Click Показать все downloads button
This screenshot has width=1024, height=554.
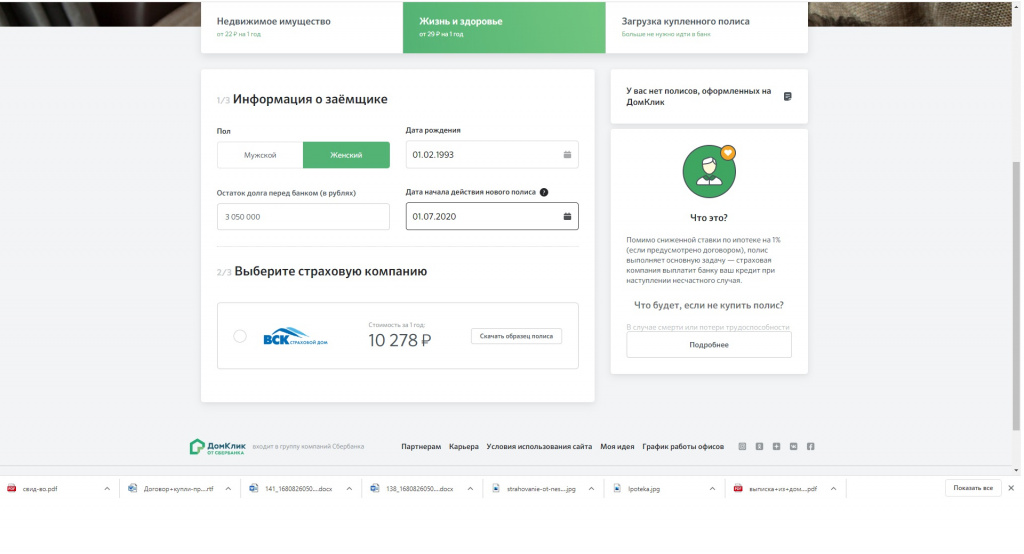972,488
